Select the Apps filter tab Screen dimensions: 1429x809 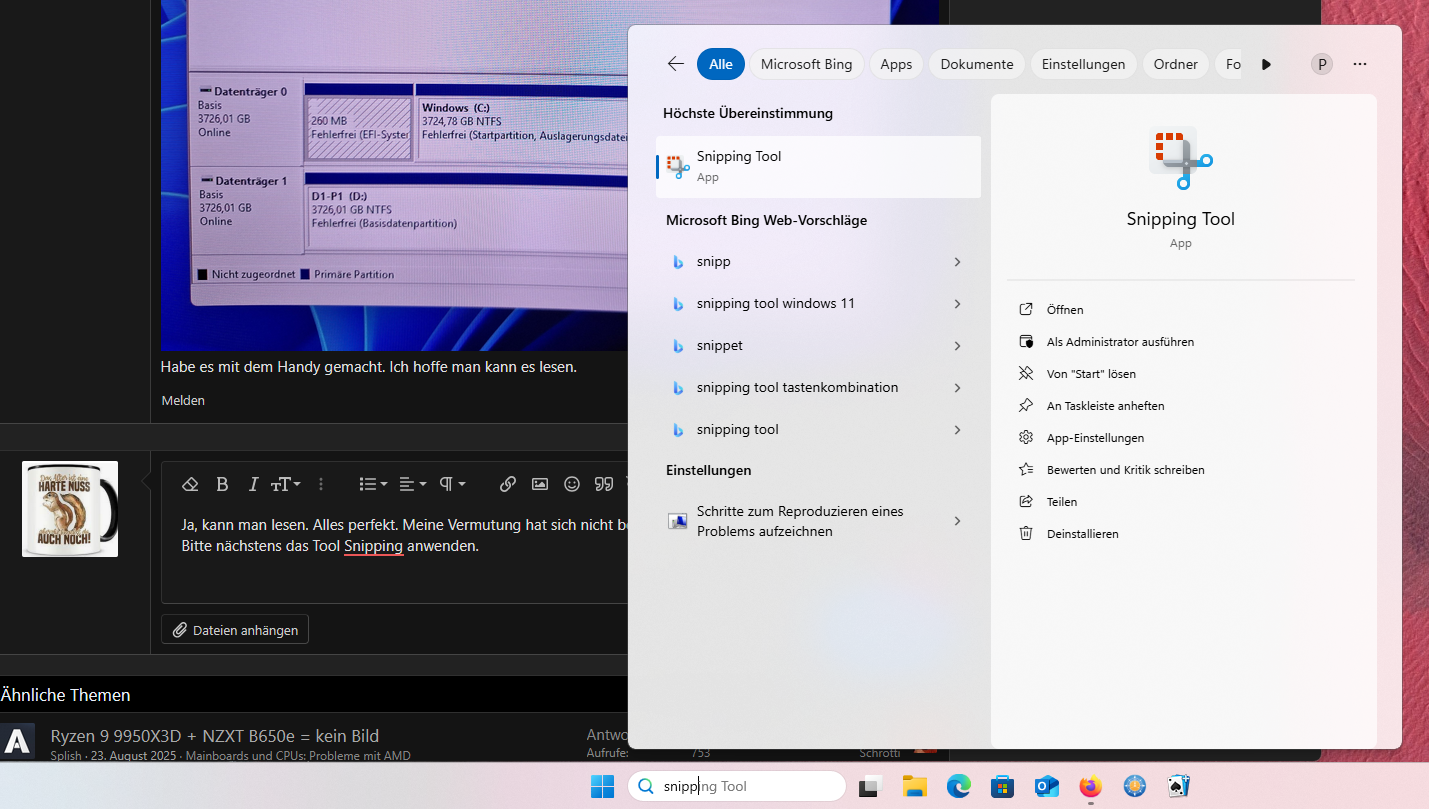click(x=896, y=64)
